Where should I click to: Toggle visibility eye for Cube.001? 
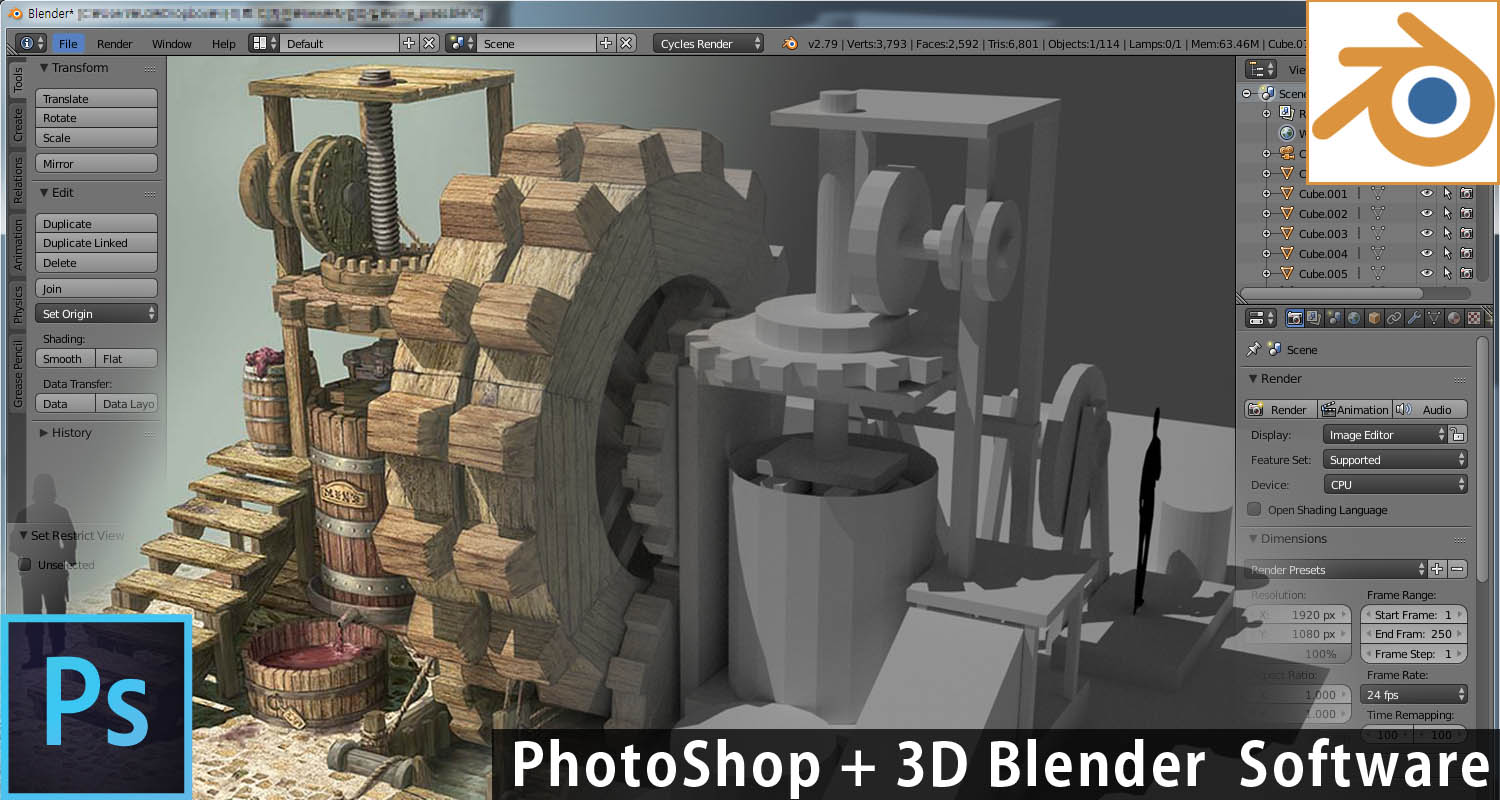tap(1427, 194)
